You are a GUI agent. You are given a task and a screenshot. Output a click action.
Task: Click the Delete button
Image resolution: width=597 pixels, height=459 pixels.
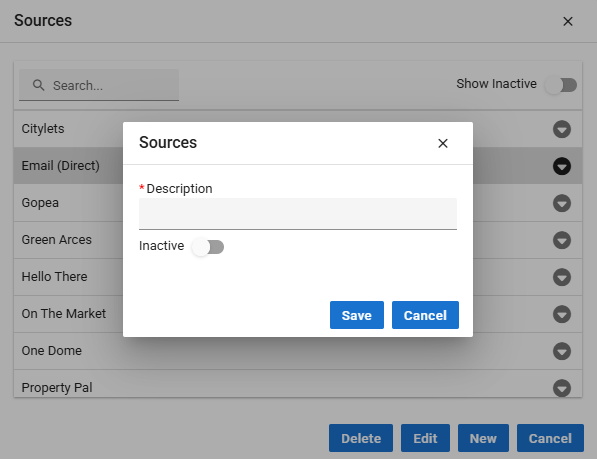pyautogui.click(x=361, y=438)
